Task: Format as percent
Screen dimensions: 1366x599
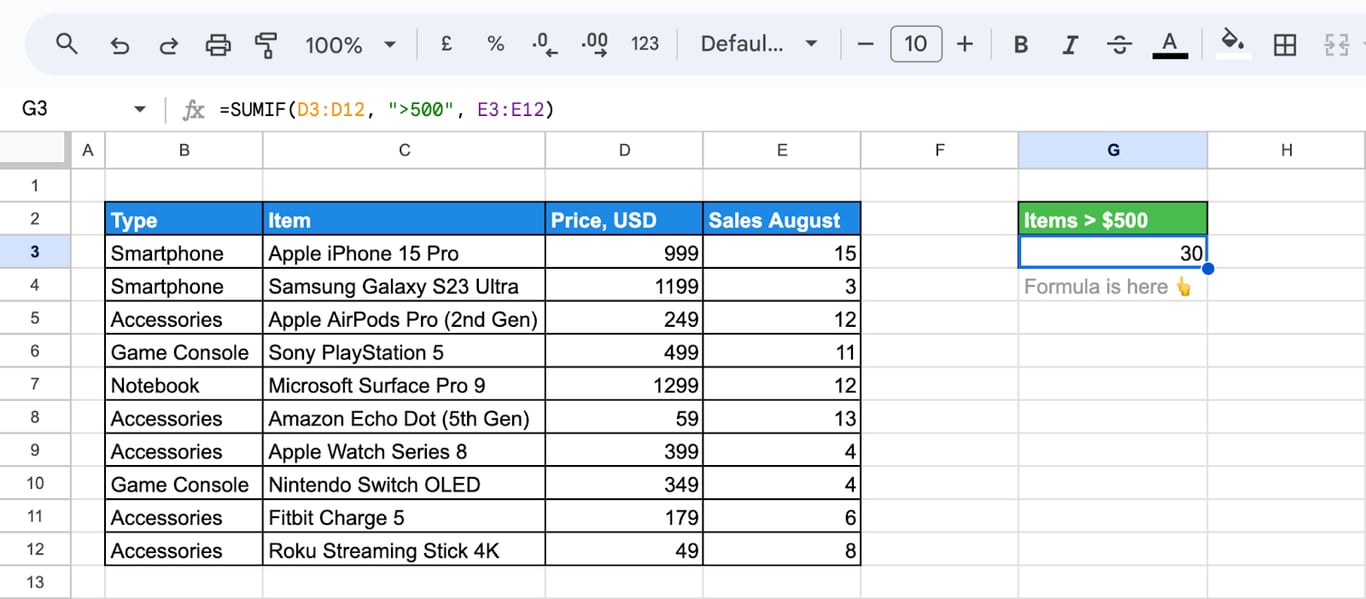Action: (x=495, y=44)
